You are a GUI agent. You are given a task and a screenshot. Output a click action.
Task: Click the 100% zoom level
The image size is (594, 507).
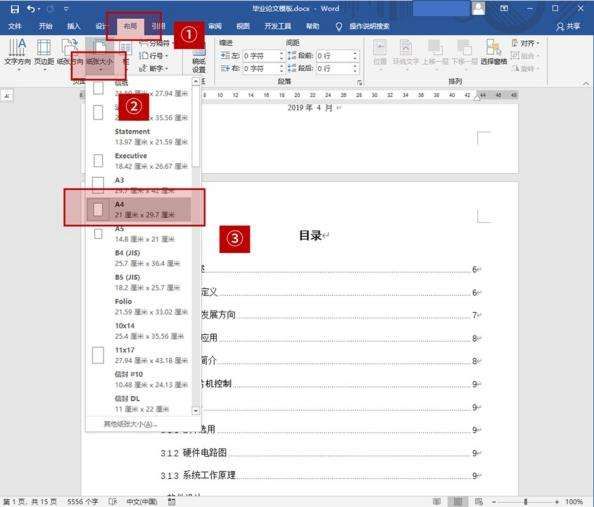574,501
